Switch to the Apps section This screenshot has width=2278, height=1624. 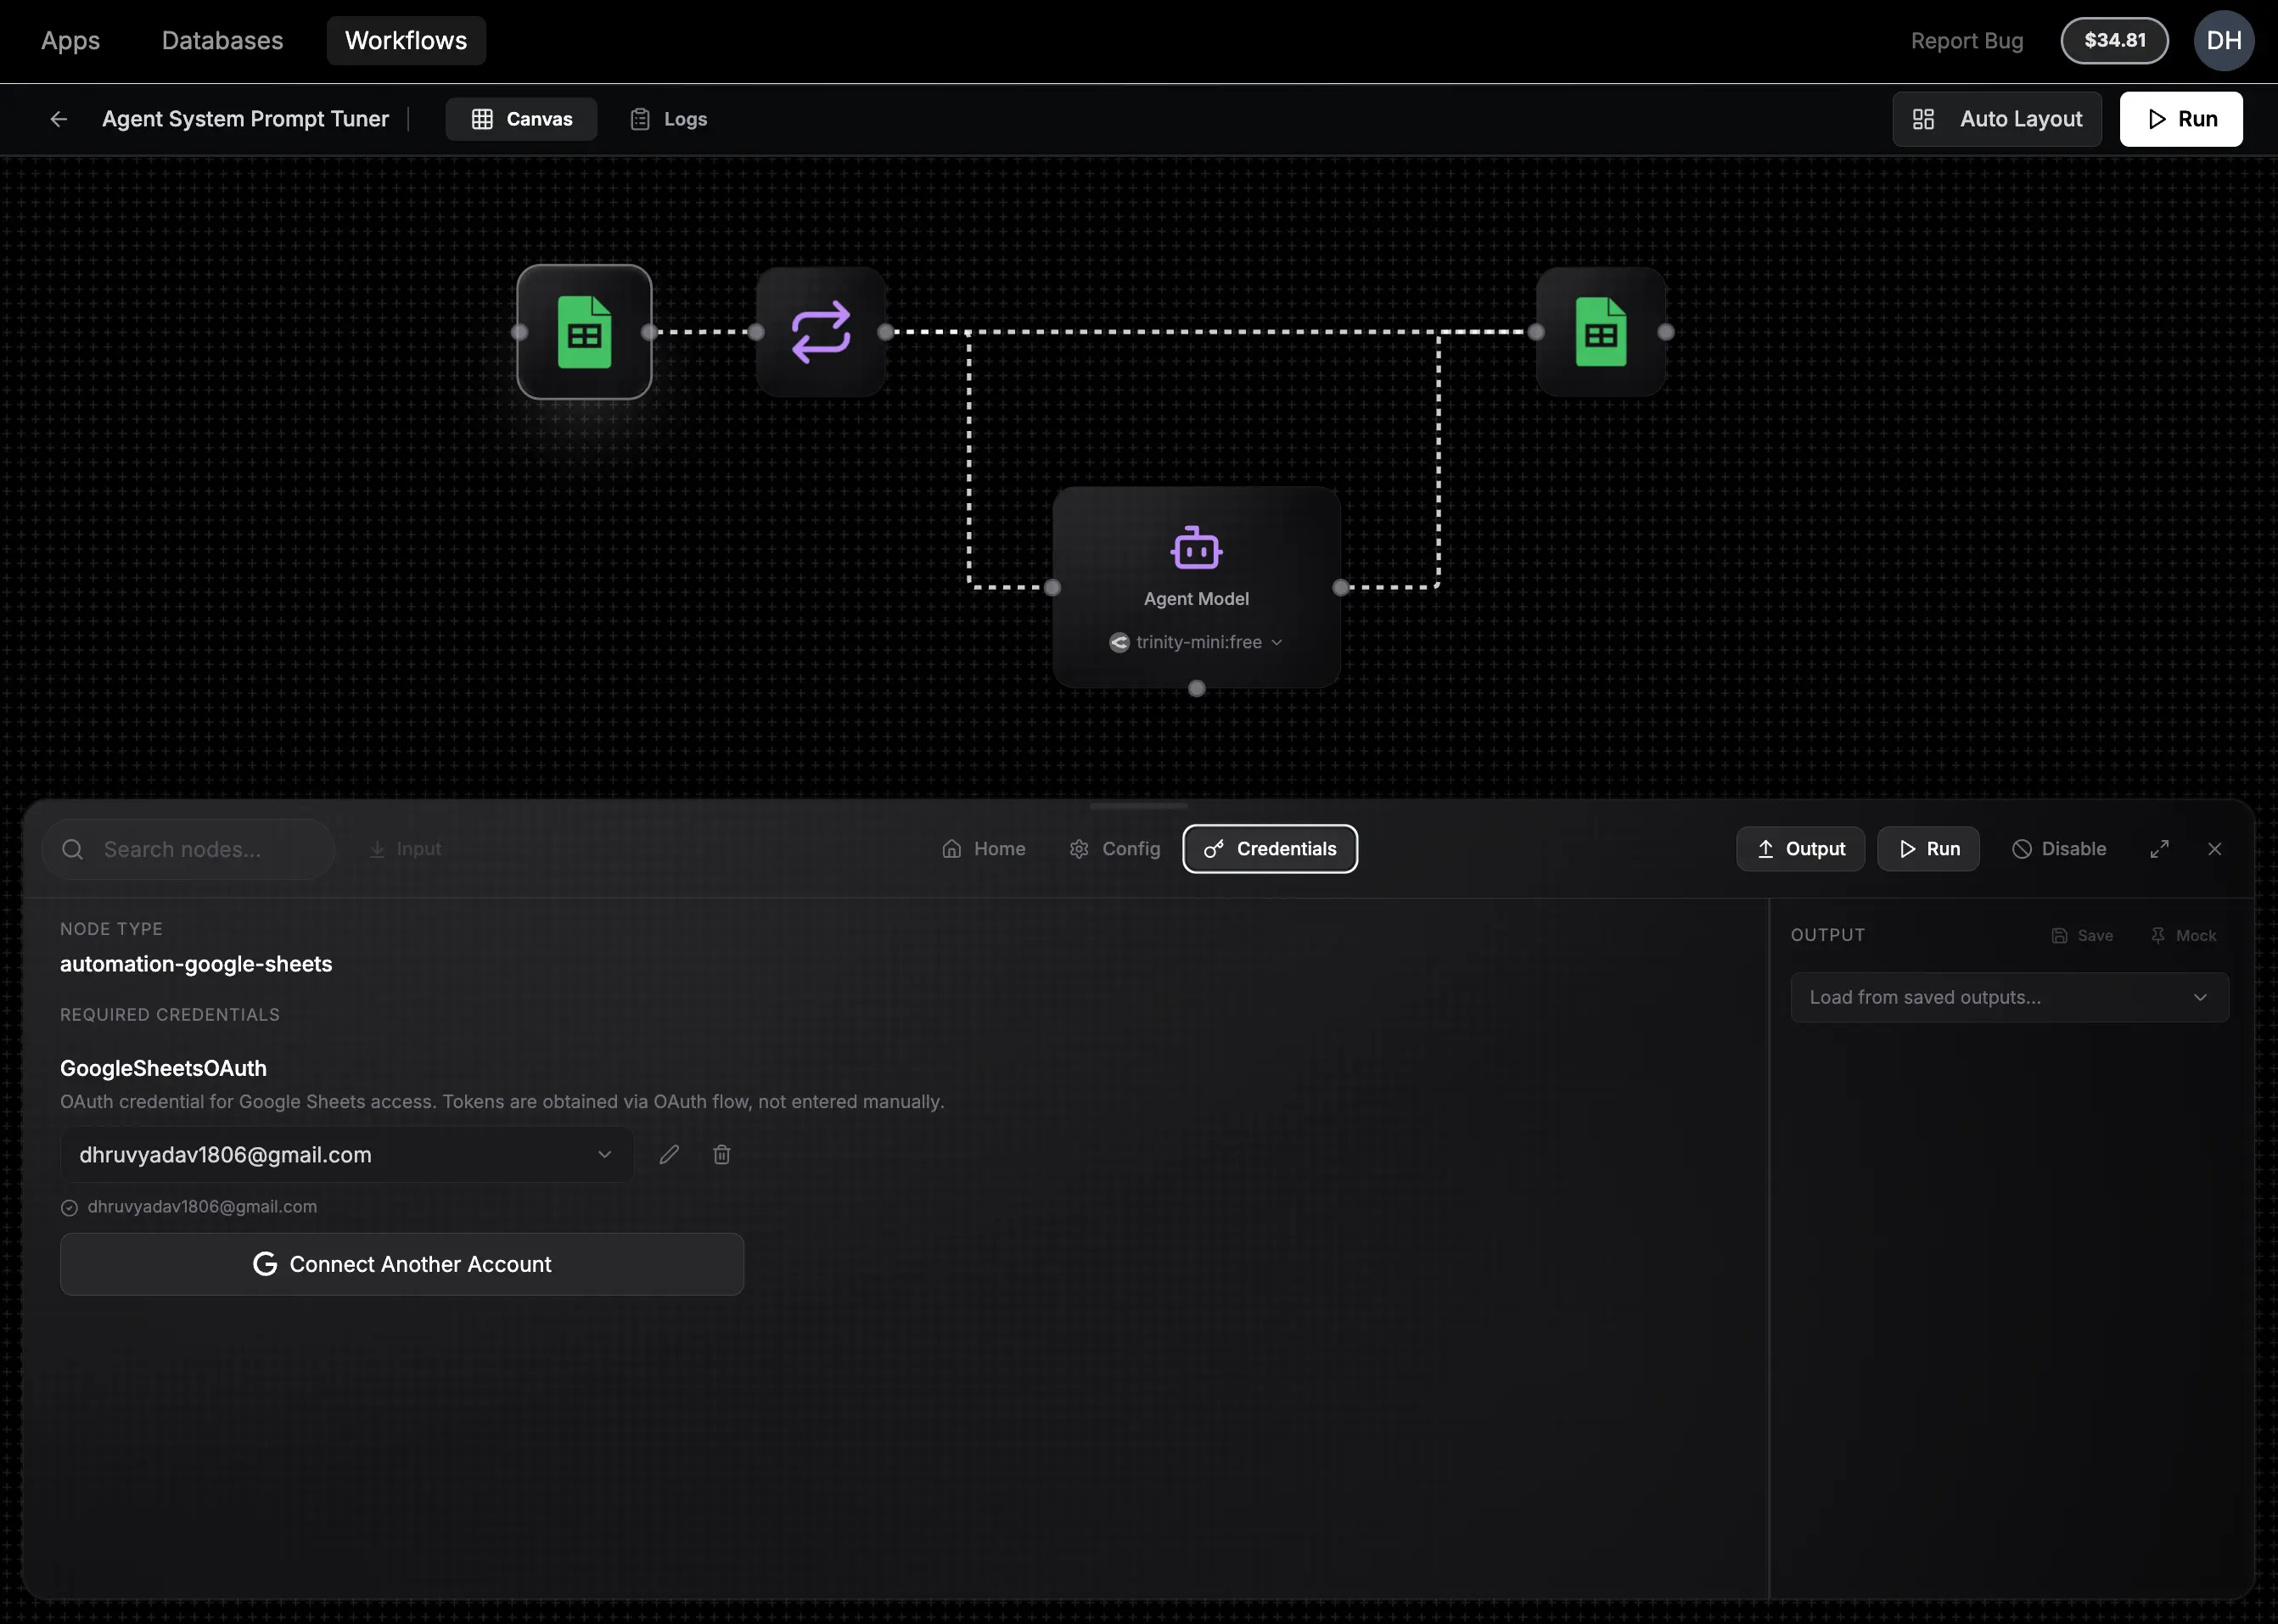(70, 40)
